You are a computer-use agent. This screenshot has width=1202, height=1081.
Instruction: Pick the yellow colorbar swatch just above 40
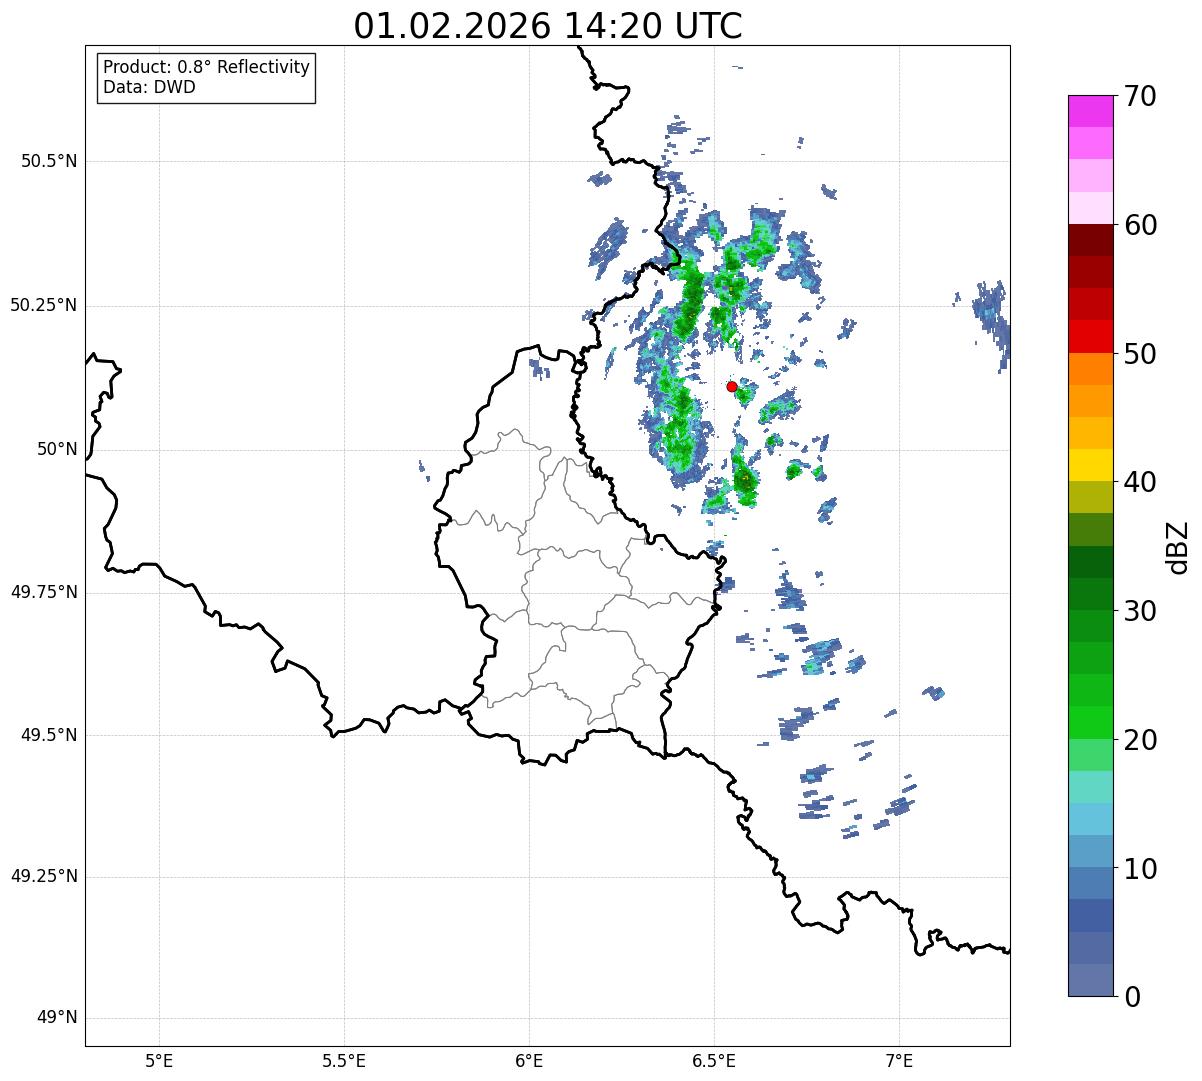pos(1091,466)
